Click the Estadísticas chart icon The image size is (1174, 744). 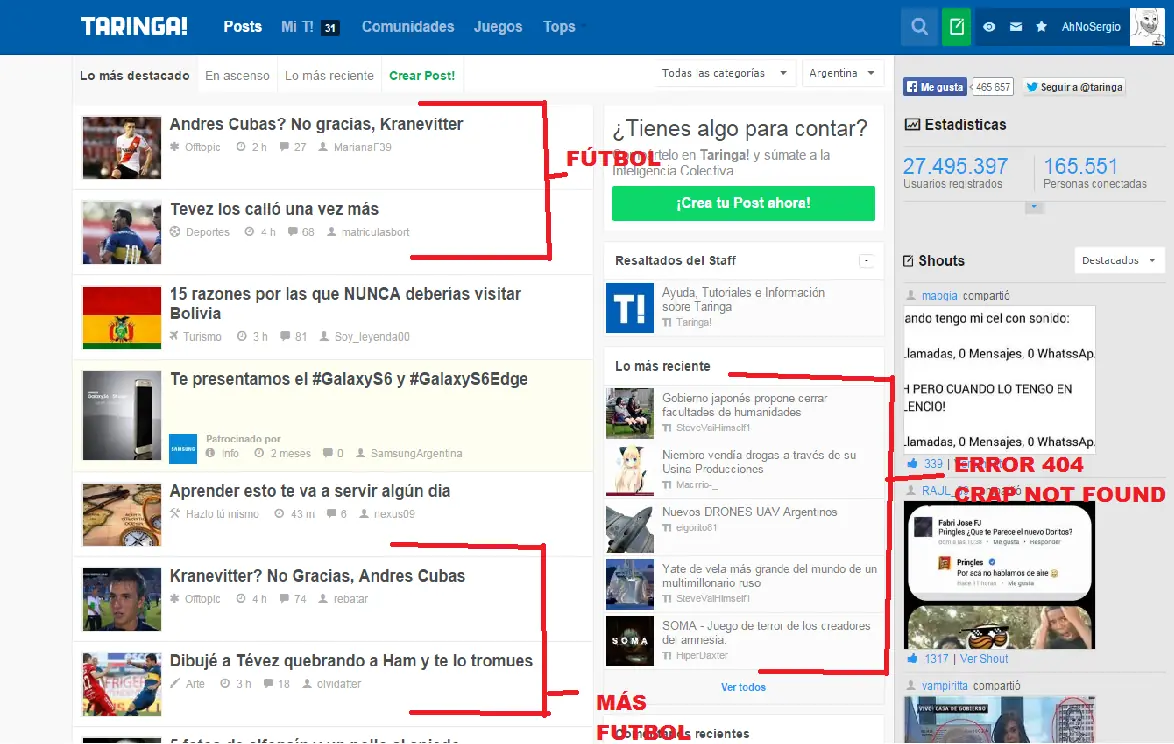(912, 124)
